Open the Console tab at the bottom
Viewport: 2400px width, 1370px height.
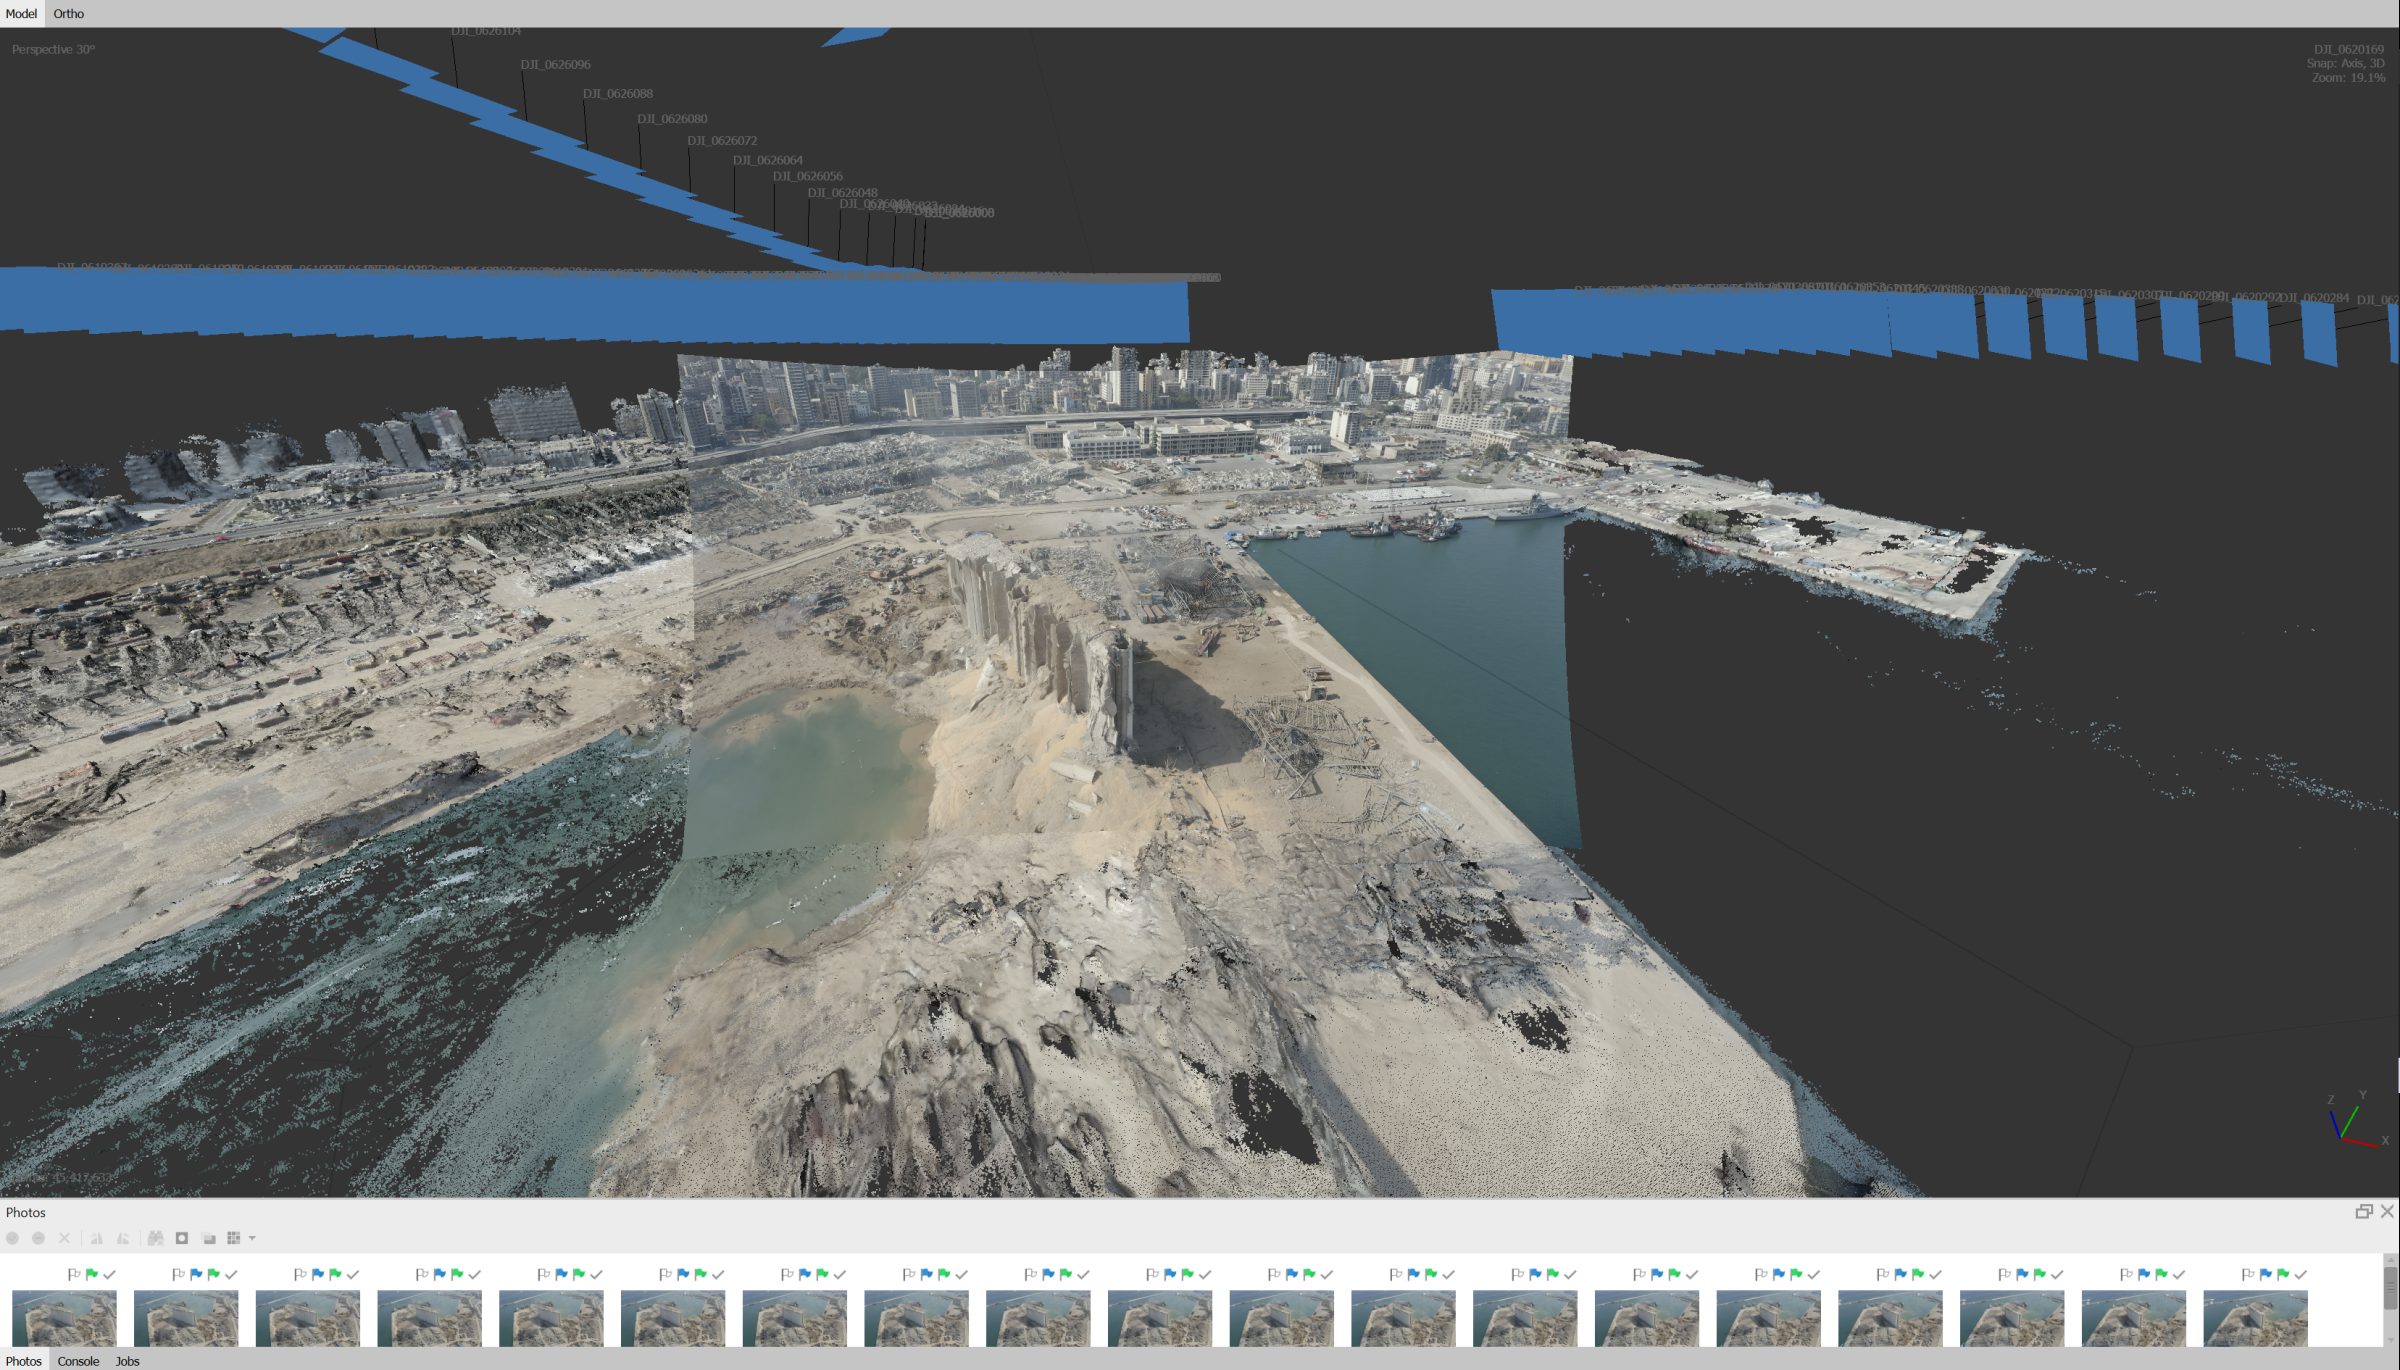[78, 1360]
